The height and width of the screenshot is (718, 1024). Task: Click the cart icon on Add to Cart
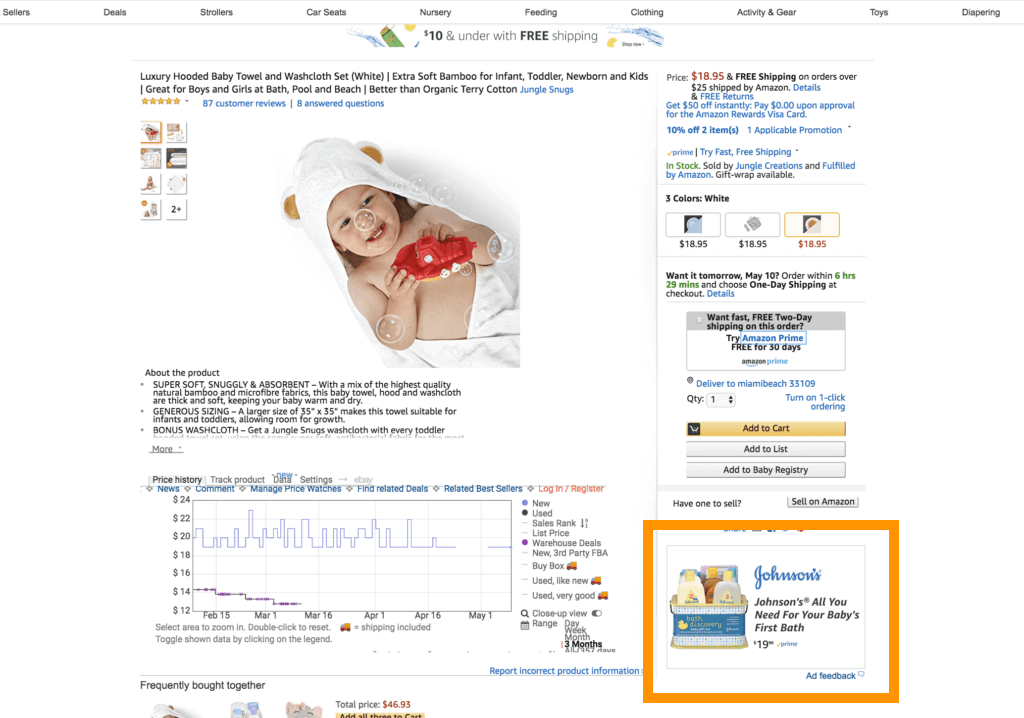[x=694, y=429]
